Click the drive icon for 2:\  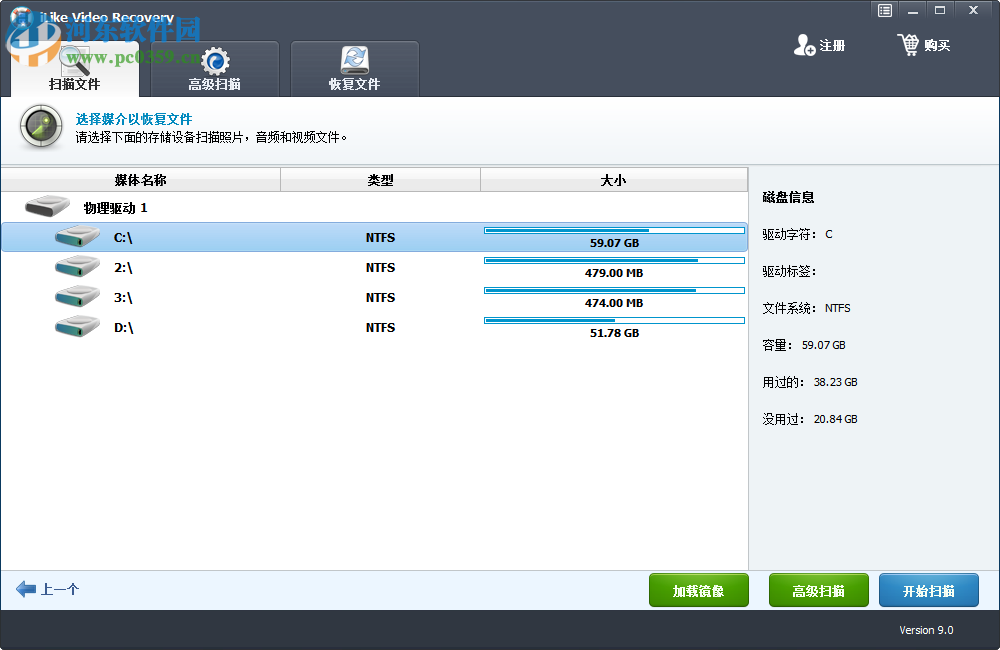pyautogui.click(x=76, y=267)
